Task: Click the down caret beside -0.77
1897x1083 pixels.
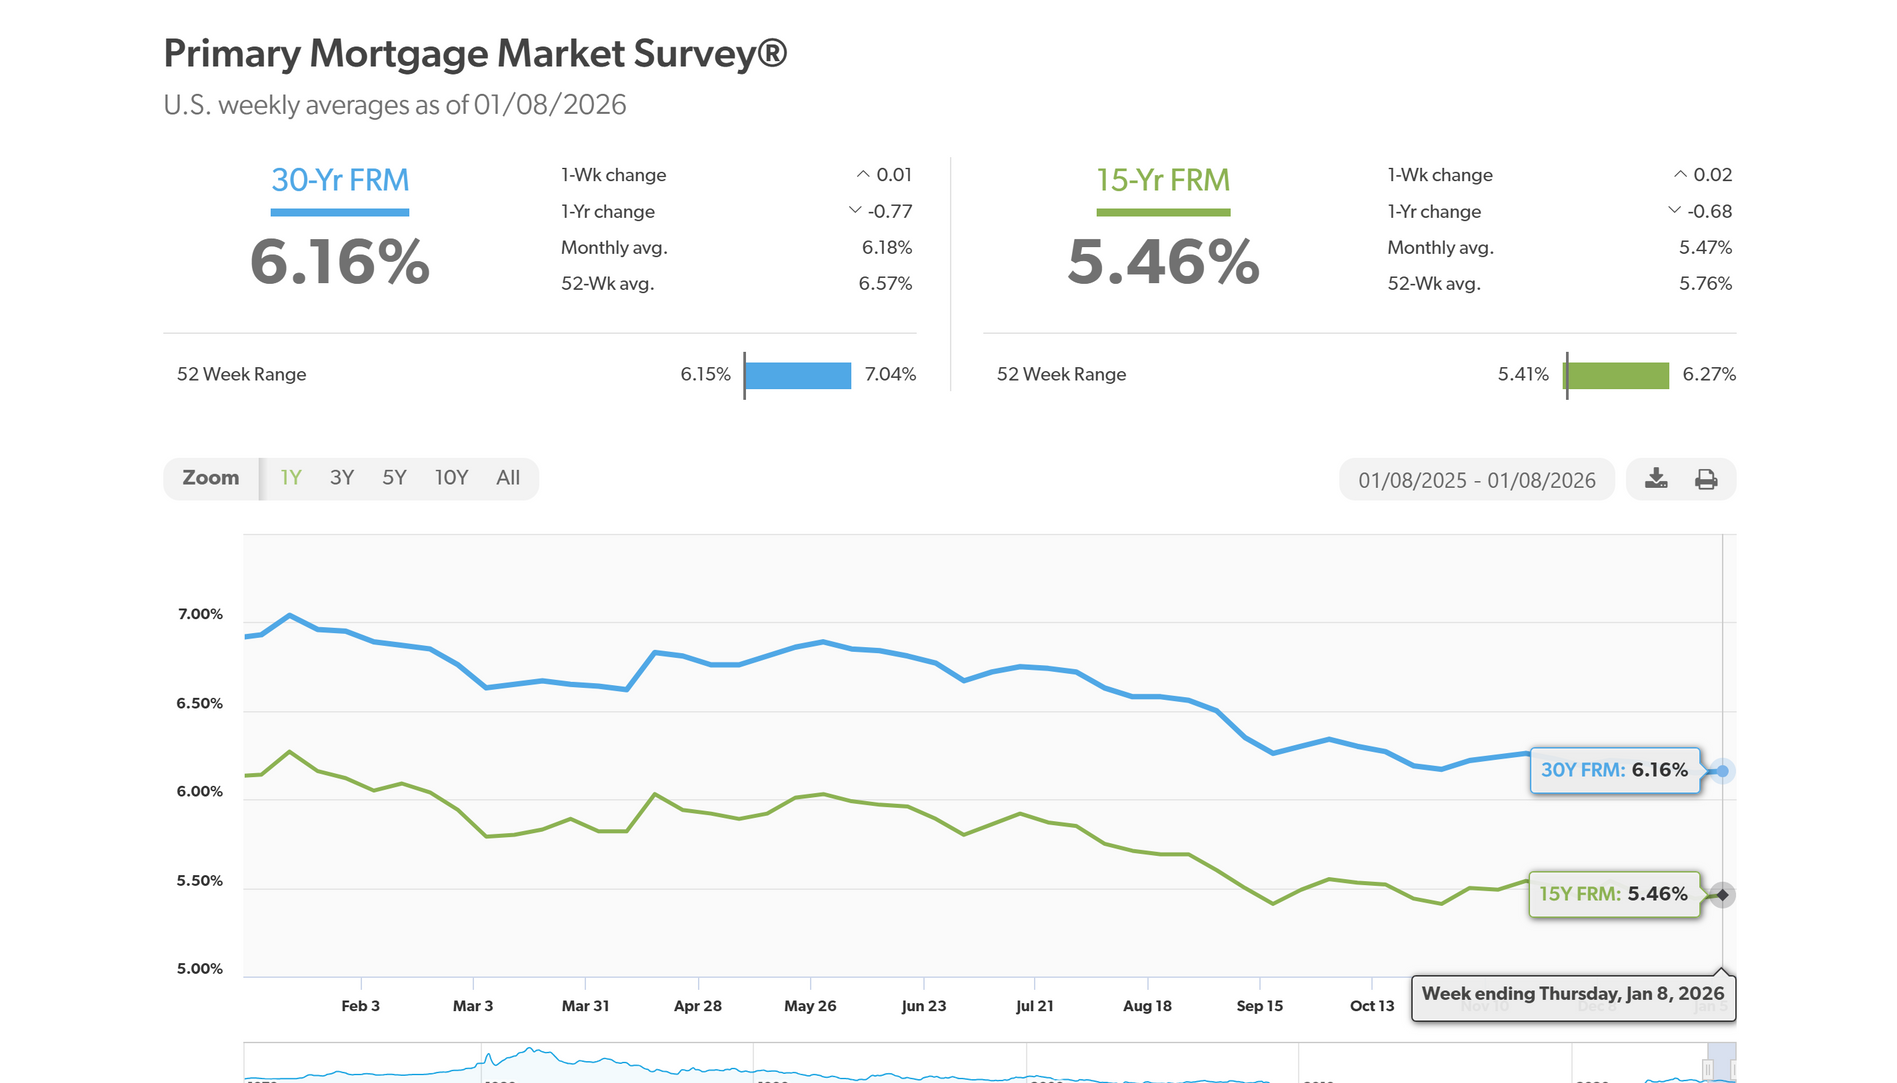Action: [854, 210]
